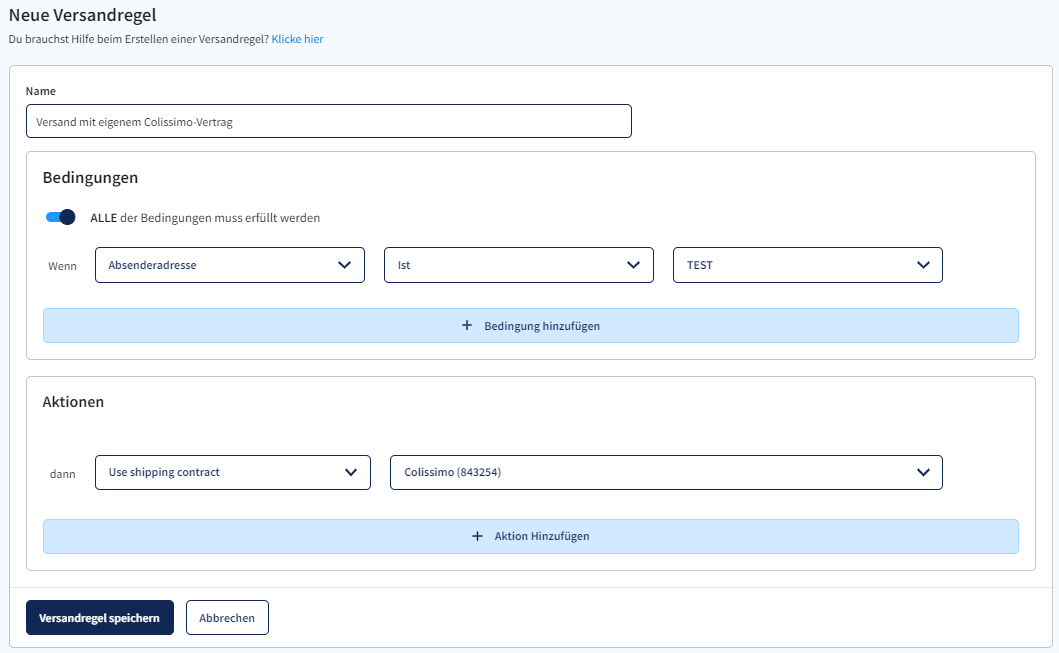Click the Aktionen section heading
Screen dimensions: 1059x653
(73, 402)
